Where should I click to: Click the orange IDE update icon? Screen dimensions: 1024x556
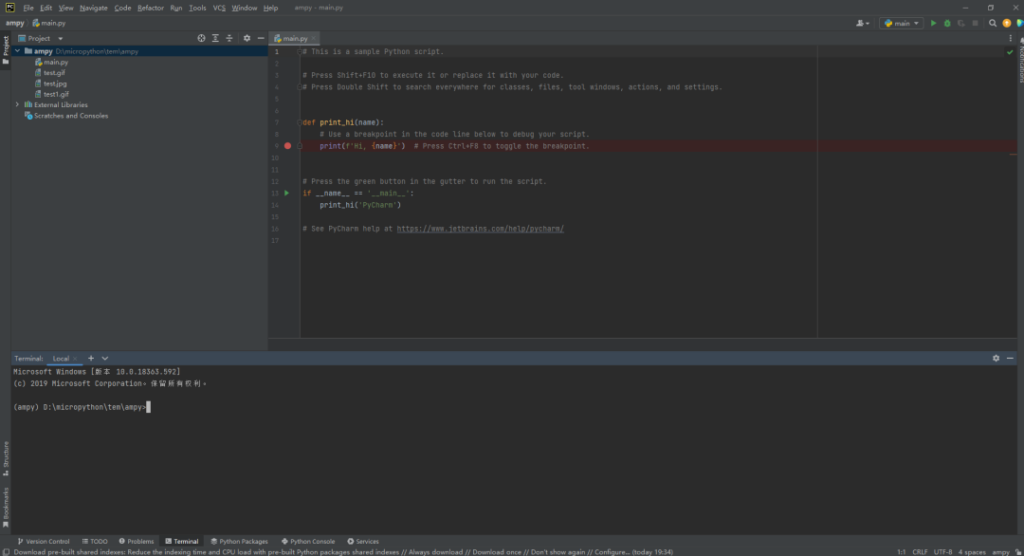click(1006, 23)
